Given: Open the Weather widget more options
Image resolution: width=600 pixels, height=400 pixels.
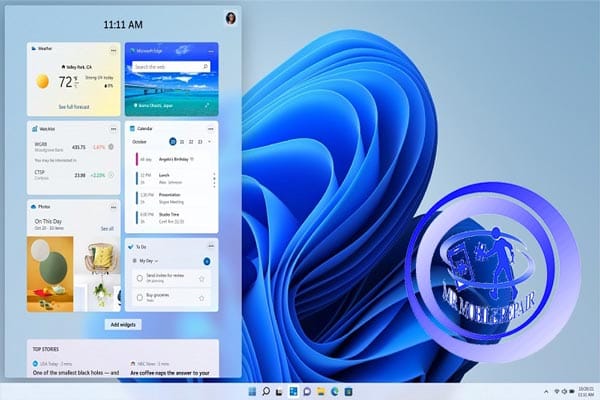Looking at the screenshot, I should coord(113,50).
